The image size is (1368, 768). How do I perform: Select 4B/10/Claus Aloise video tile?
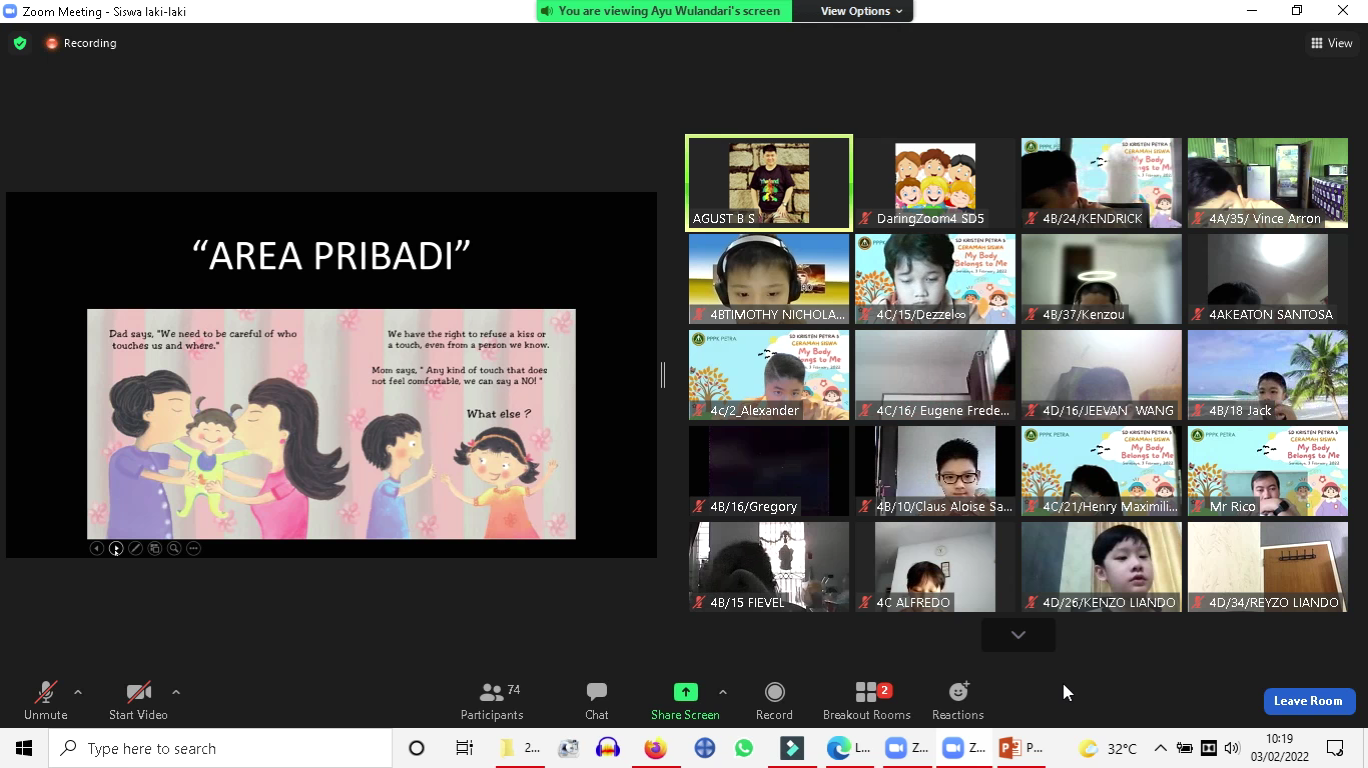point(935,471)
